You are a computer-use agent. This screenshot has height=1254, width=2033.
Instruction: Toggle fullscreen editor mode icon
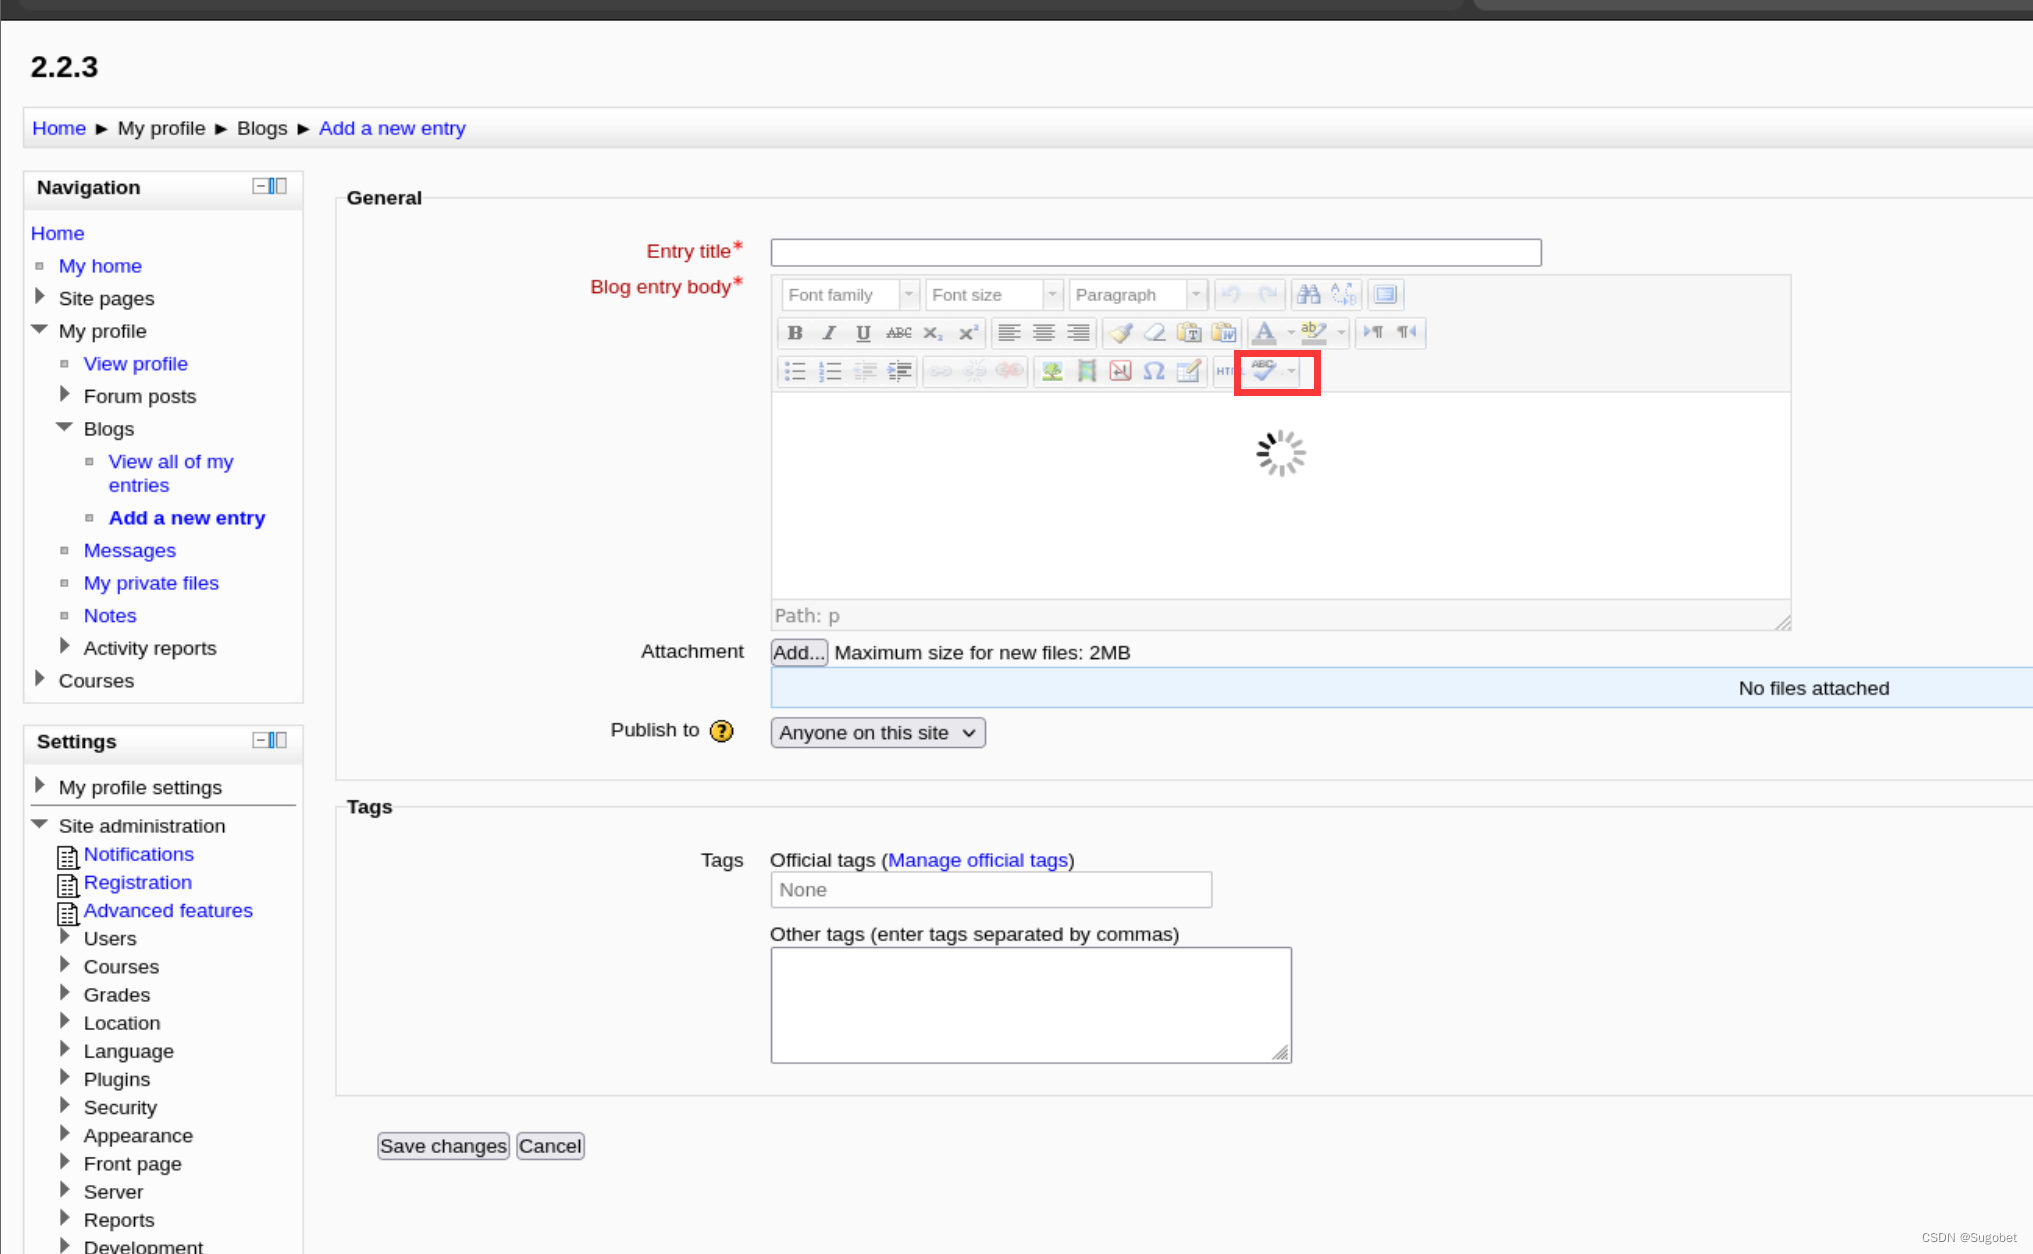[x=1385, y=294]
